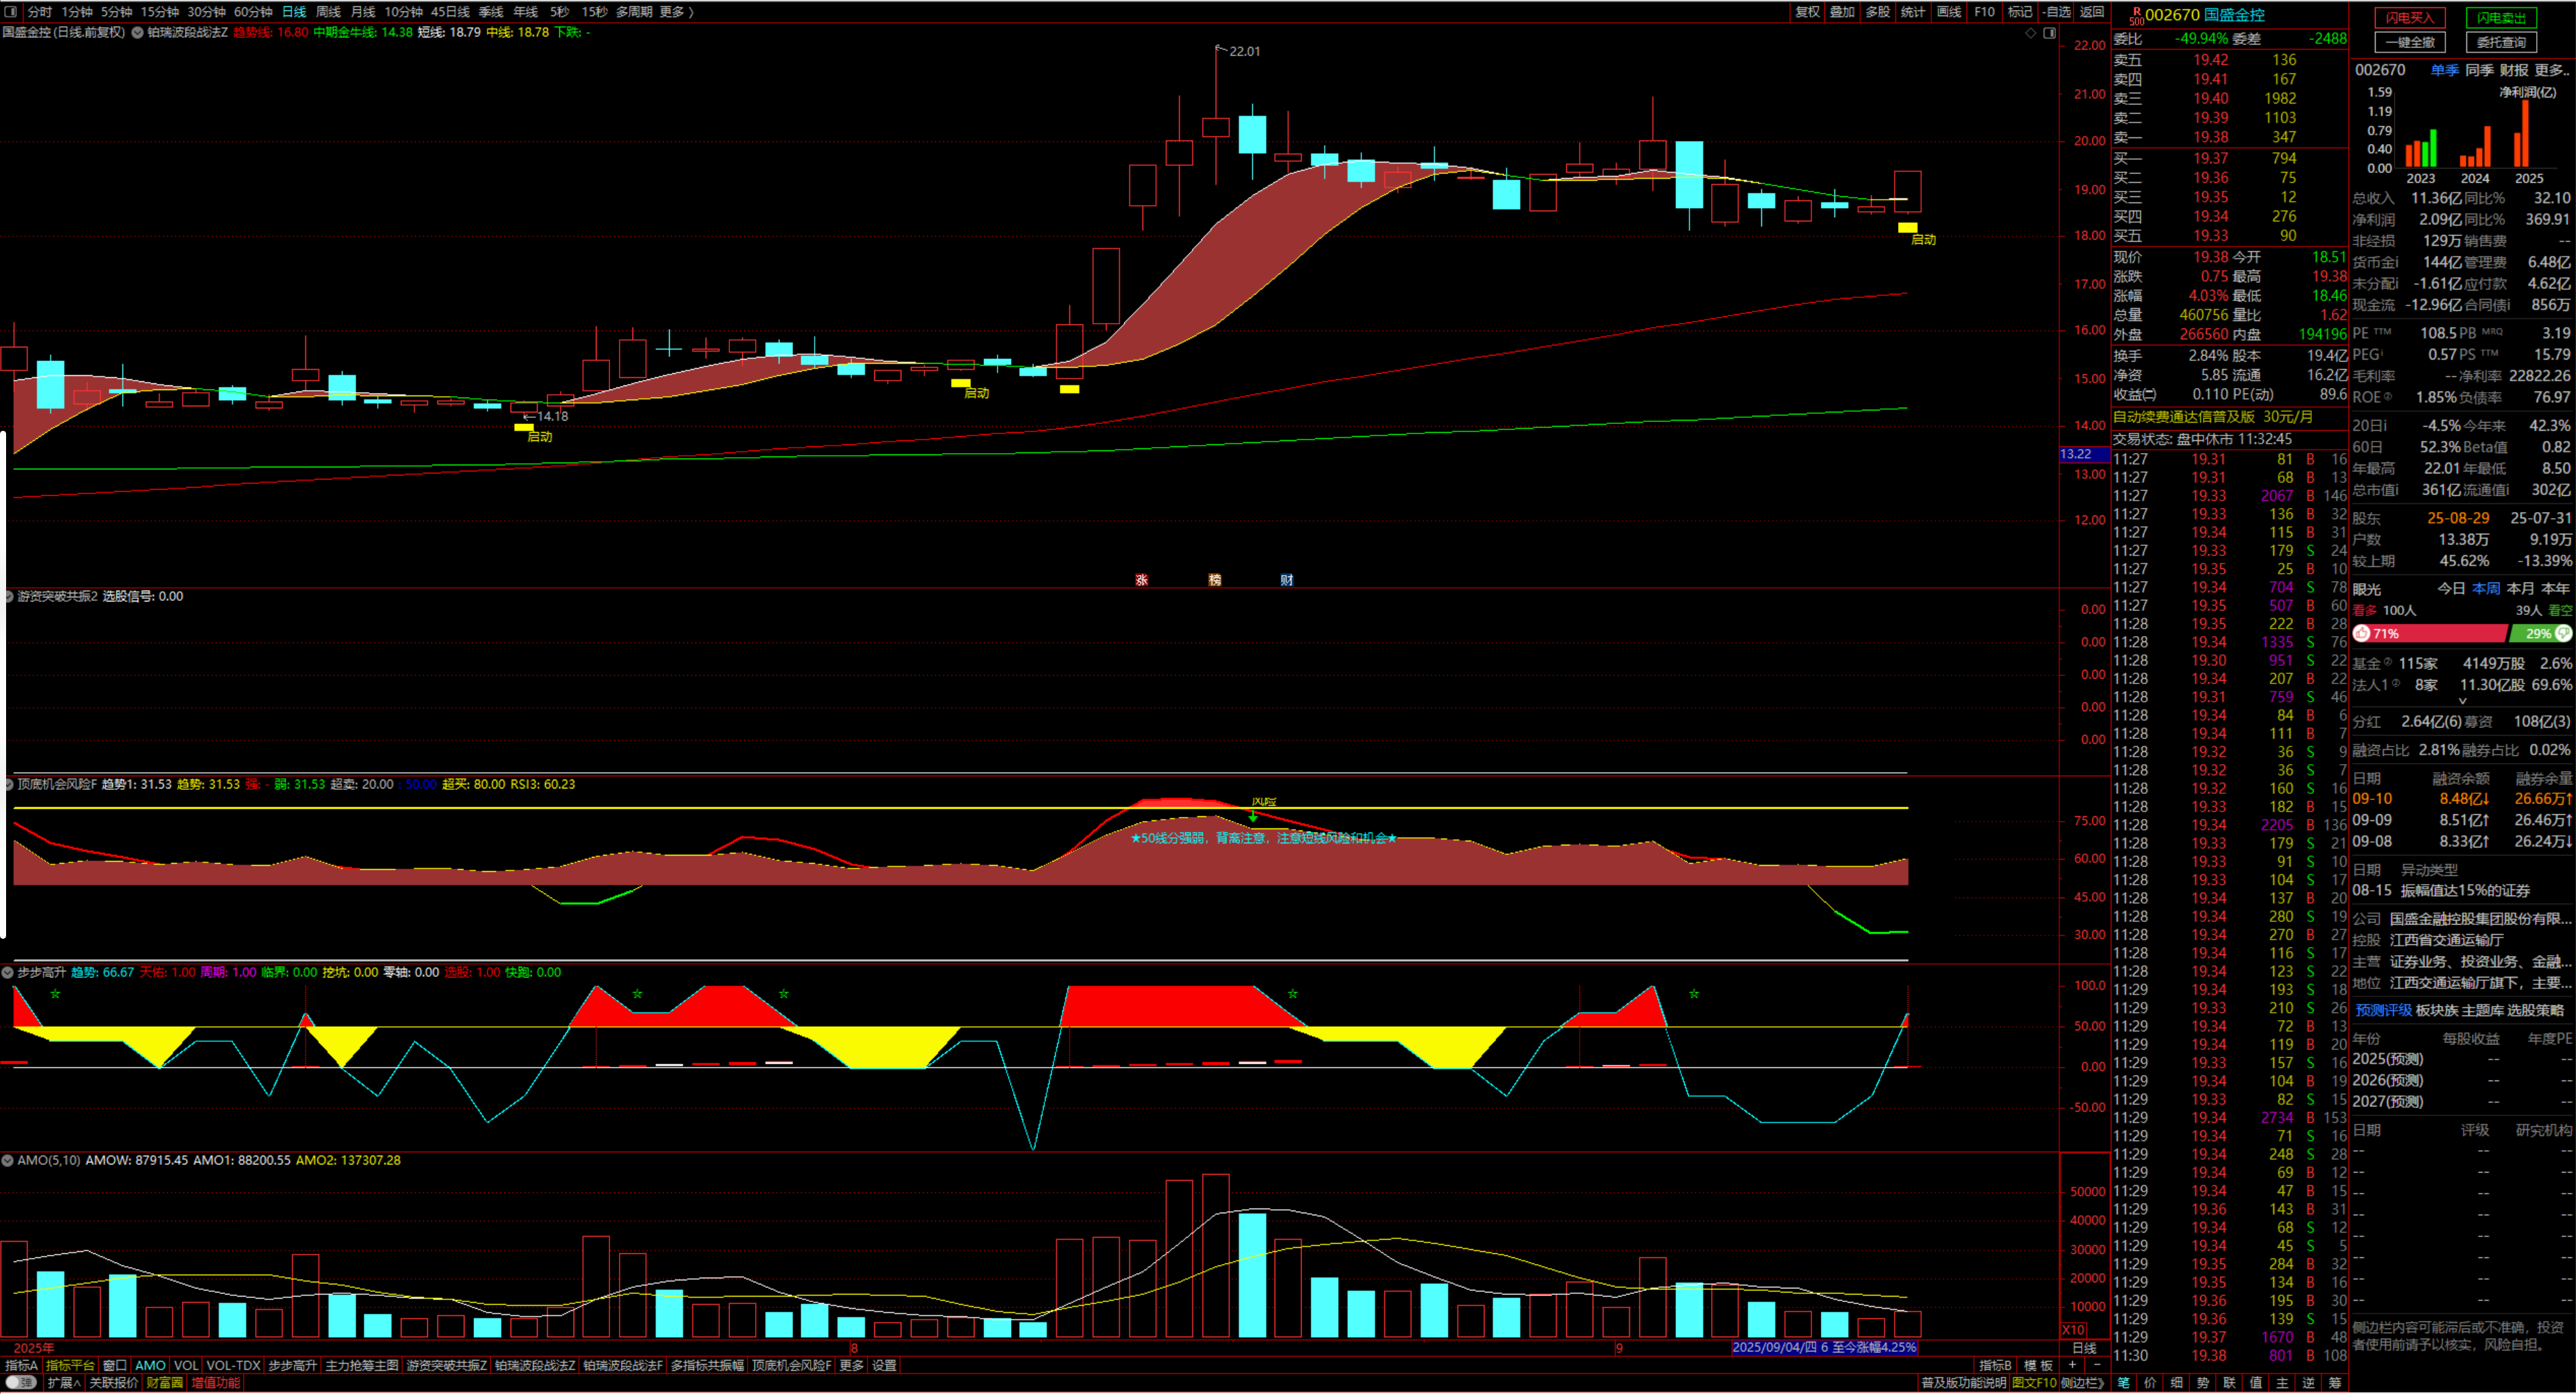Image resolution: width=2576 pixels, height=1394 pixels.
Task: Switch financial data to 单季 mode
Action: coord(2444,70)
